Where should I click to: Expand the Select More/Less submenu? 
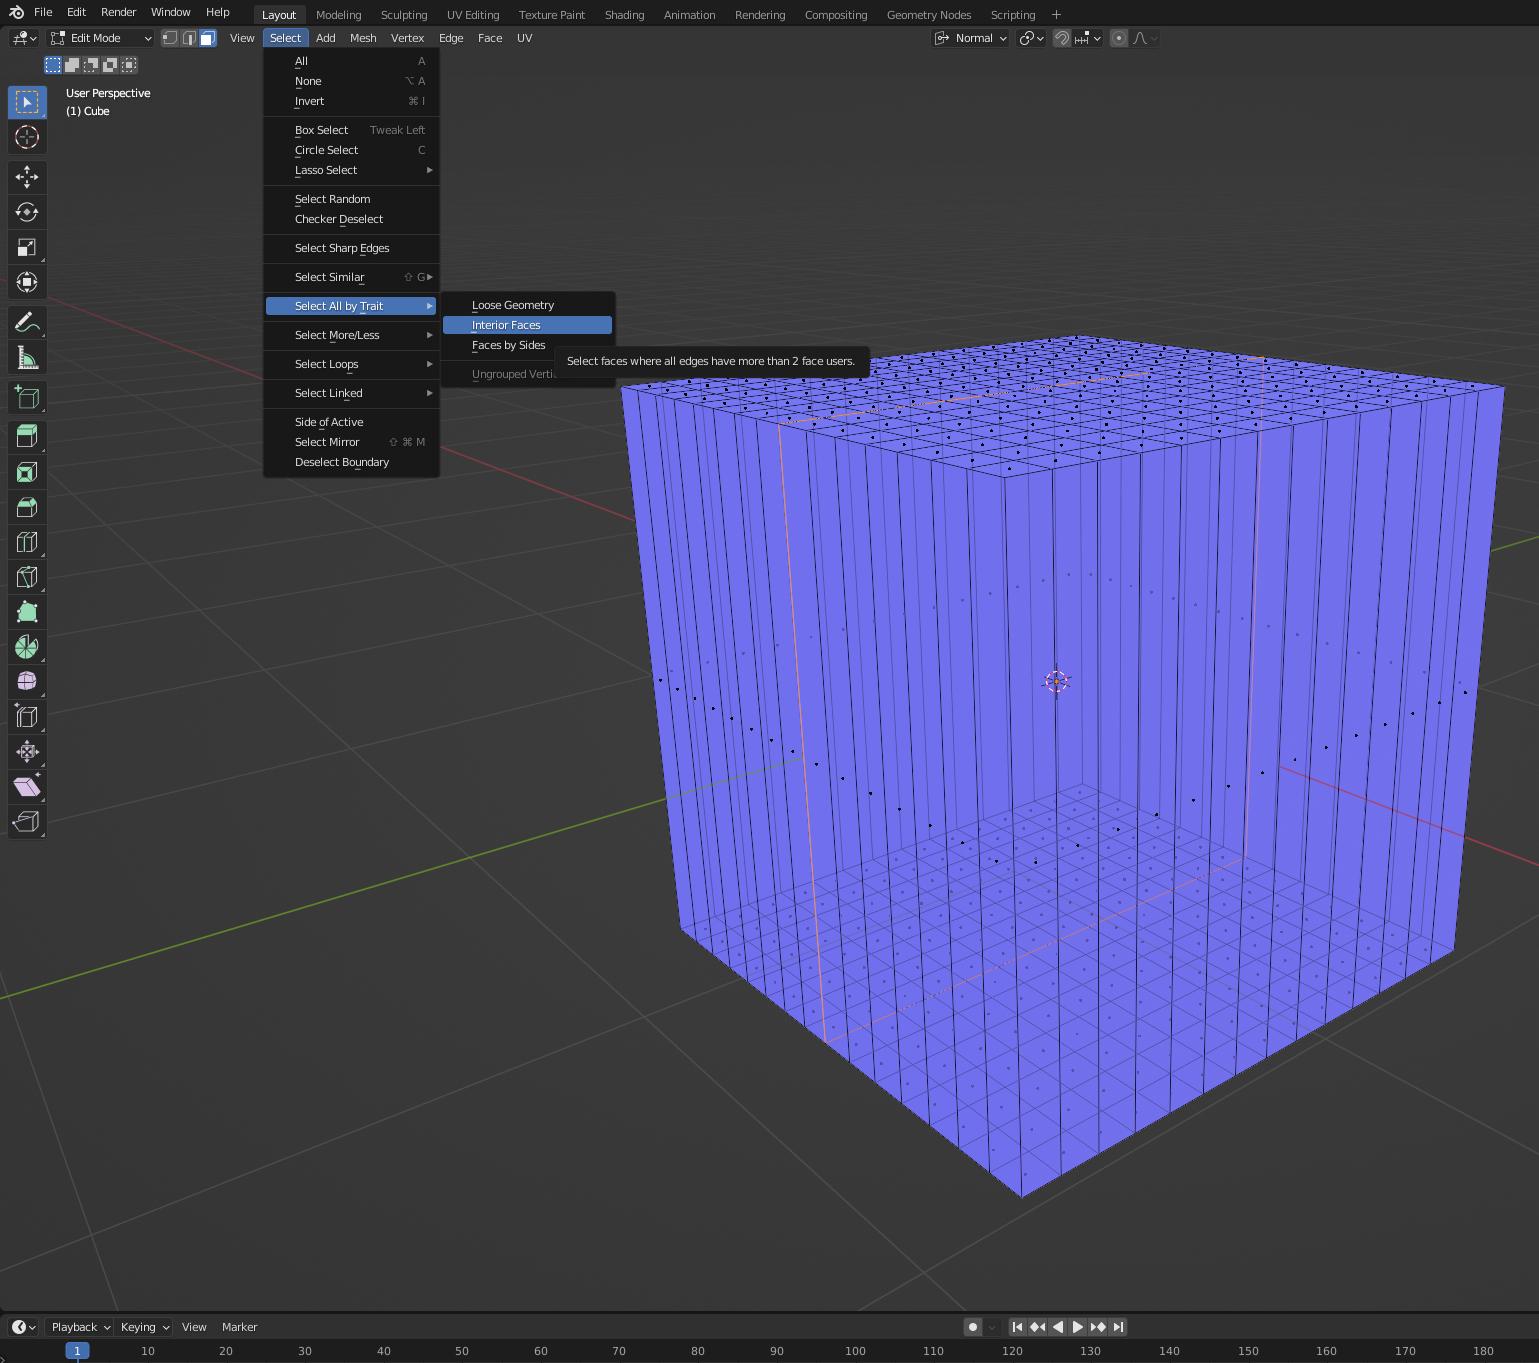click(351, 335)
